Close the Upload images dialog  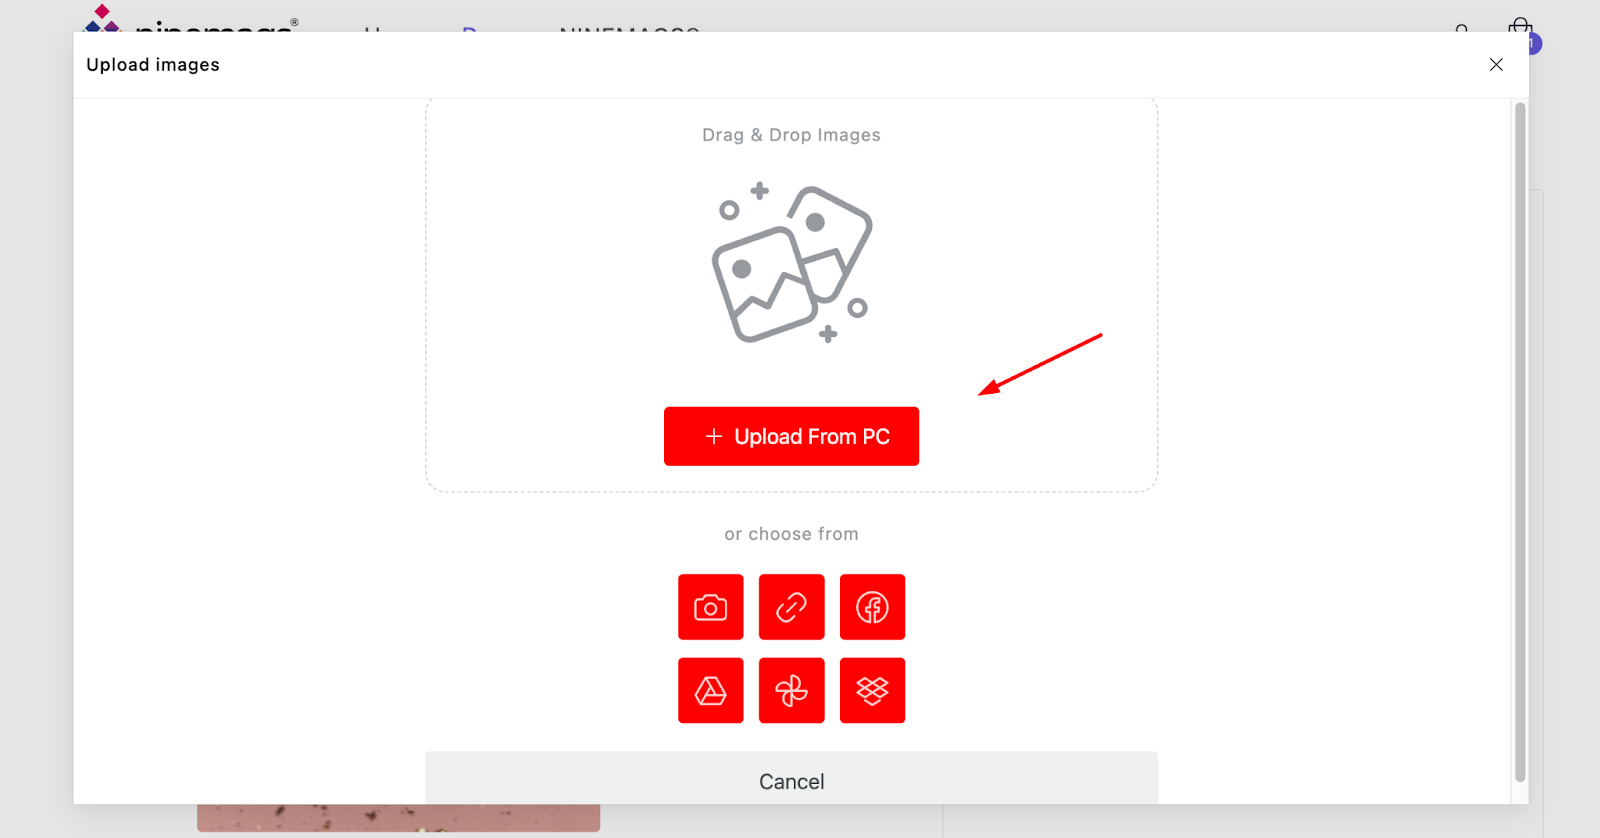(1496, 65)
